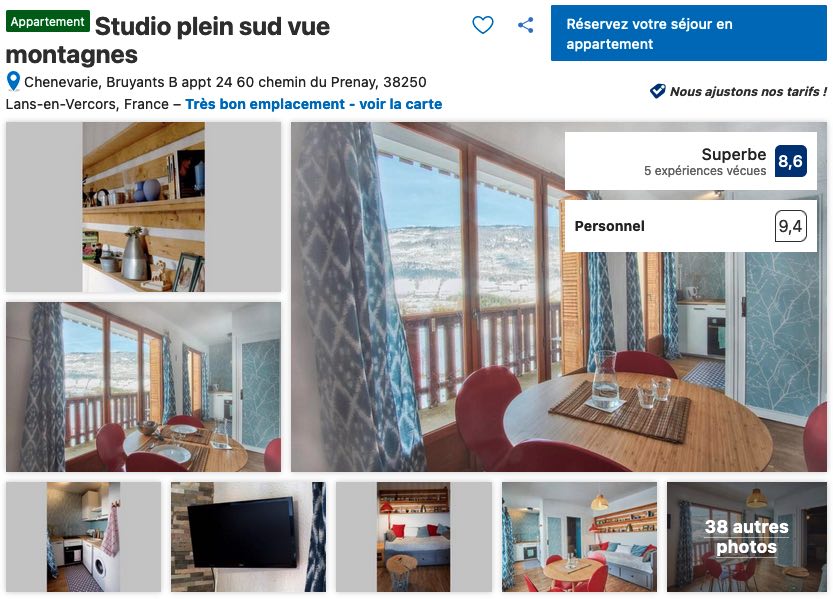Open the wooden shelves photo thumbnail
This screenshot has width=833, height=599.
pos(143,207)
